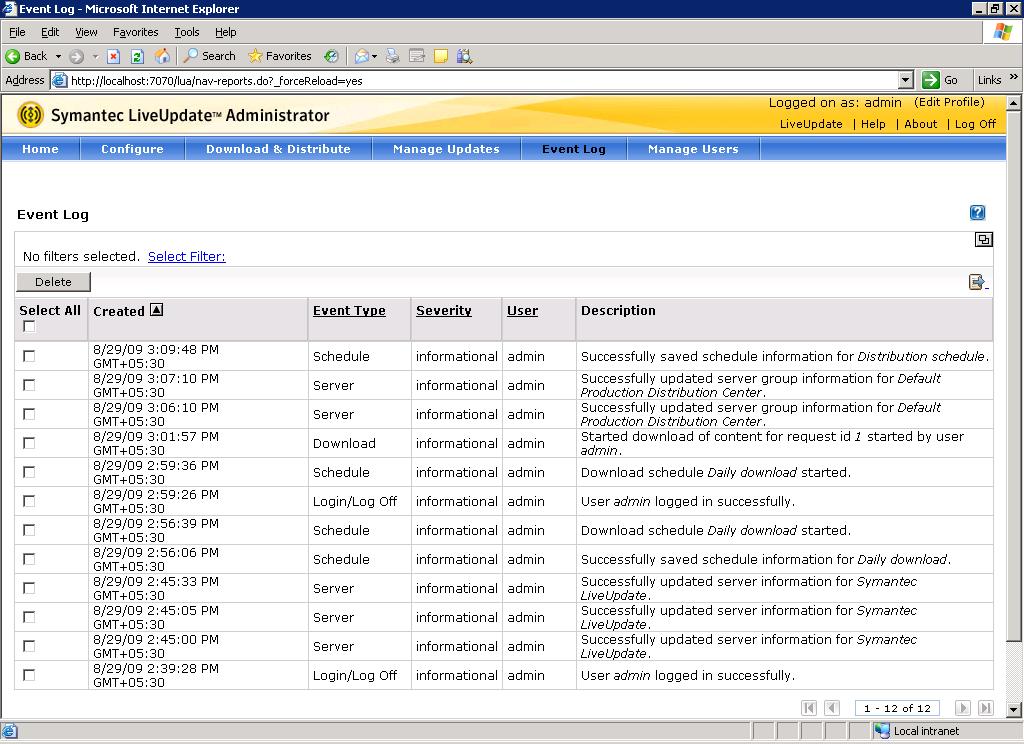The image size is (1024, 744).
Task: Open the Search toolbar button
Action: 210,56
